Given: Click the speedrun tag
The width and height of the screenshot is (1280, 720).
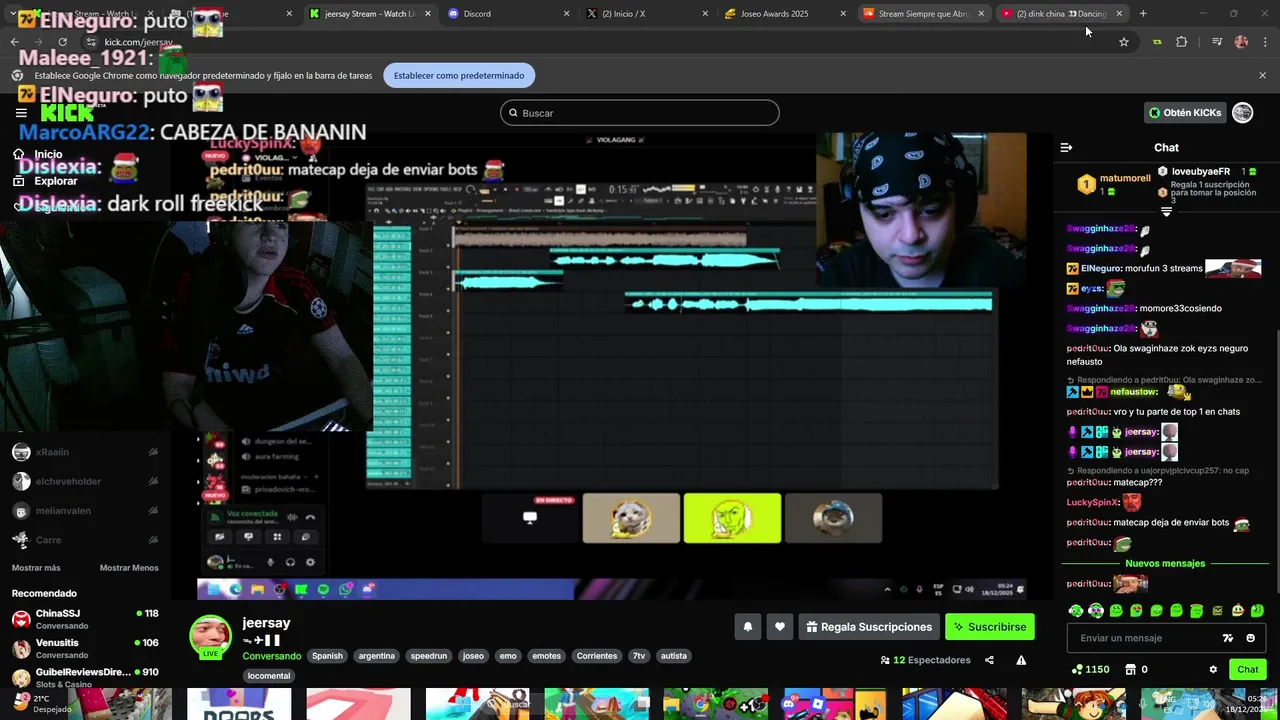Looking at the screenshot, I should click(x=429, y=656).
